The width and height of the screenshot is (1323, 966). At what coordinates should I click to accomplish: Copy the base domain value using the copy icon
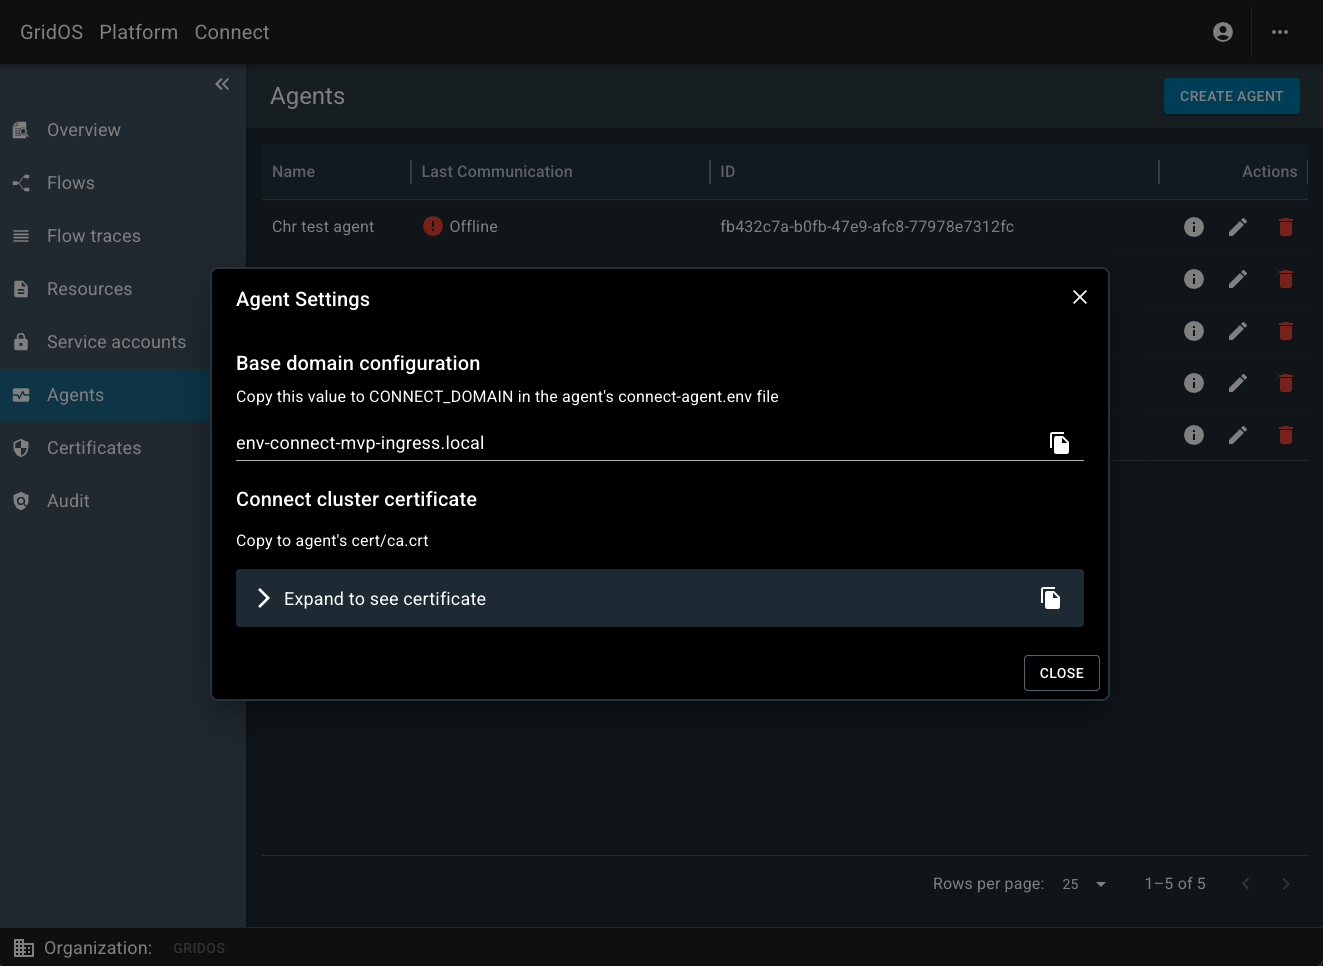coord(1059,442)
